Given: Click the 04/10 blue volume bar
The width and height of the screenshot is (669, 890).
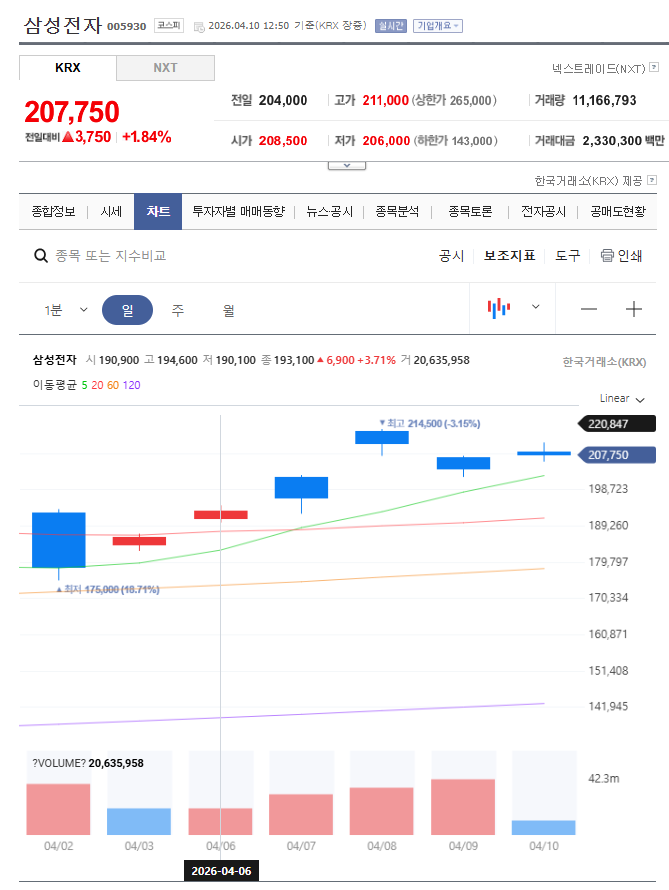Looking at the screenshot, I should pos(544,828).
